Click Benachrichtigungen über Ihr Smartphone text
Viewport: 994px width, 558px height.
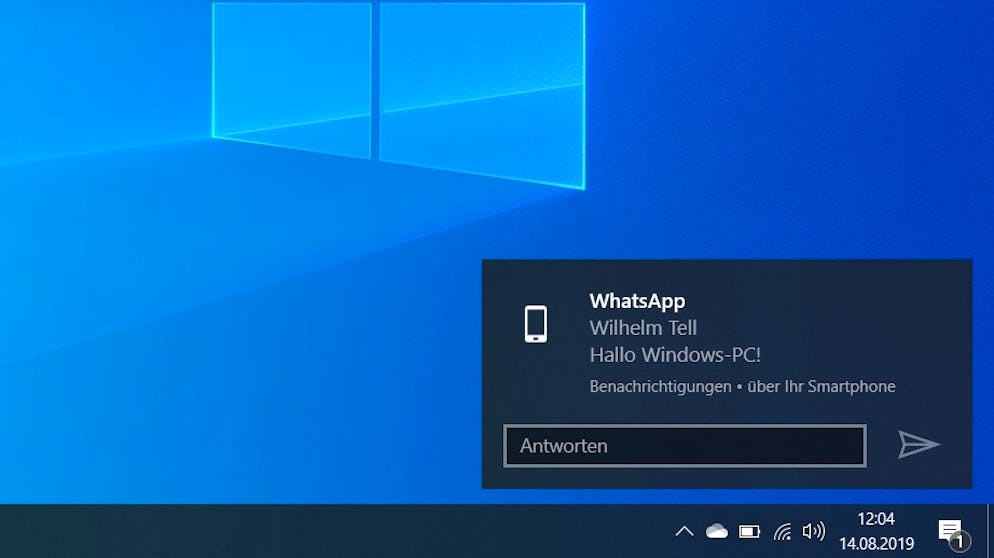click(x=742, y=386)
